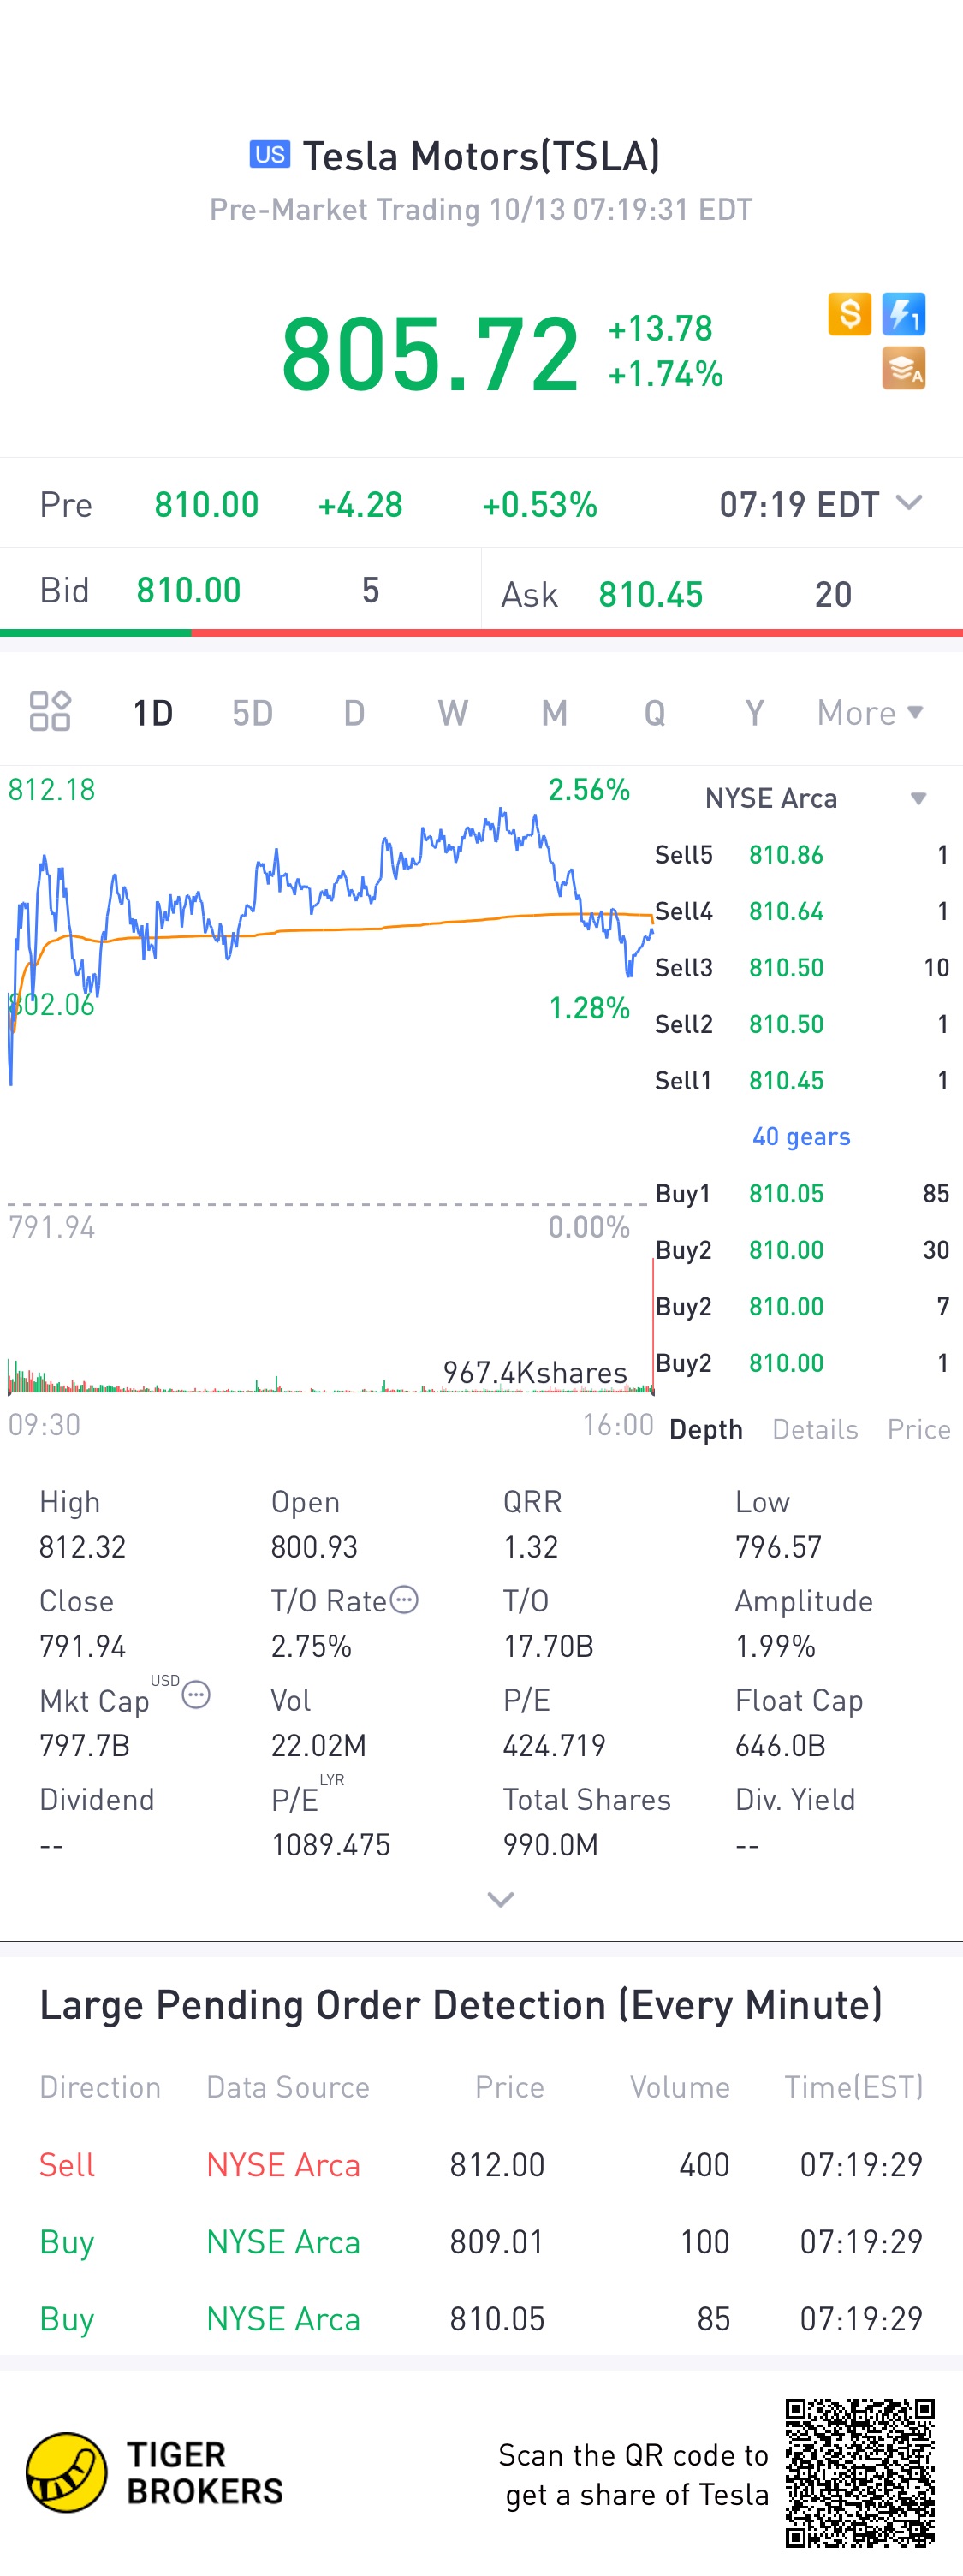Open the NYSE Arca exchange dropdown
The height and width of the screenshot is (2576, 963).
pyautogui.click(x=815, y=798)
